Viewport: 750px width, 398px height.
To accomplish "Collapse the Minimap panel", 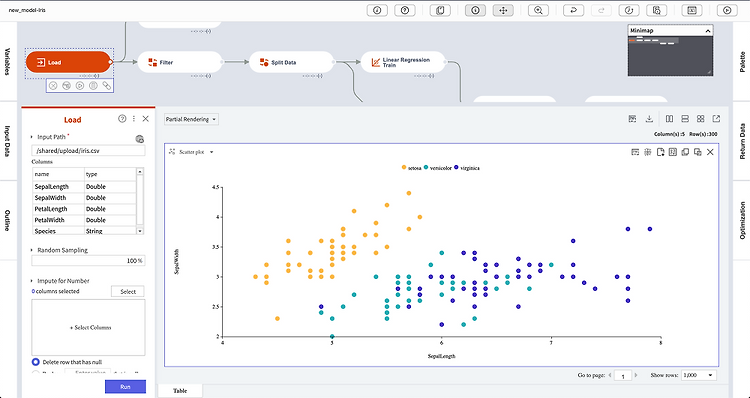I will click(708, 31).
